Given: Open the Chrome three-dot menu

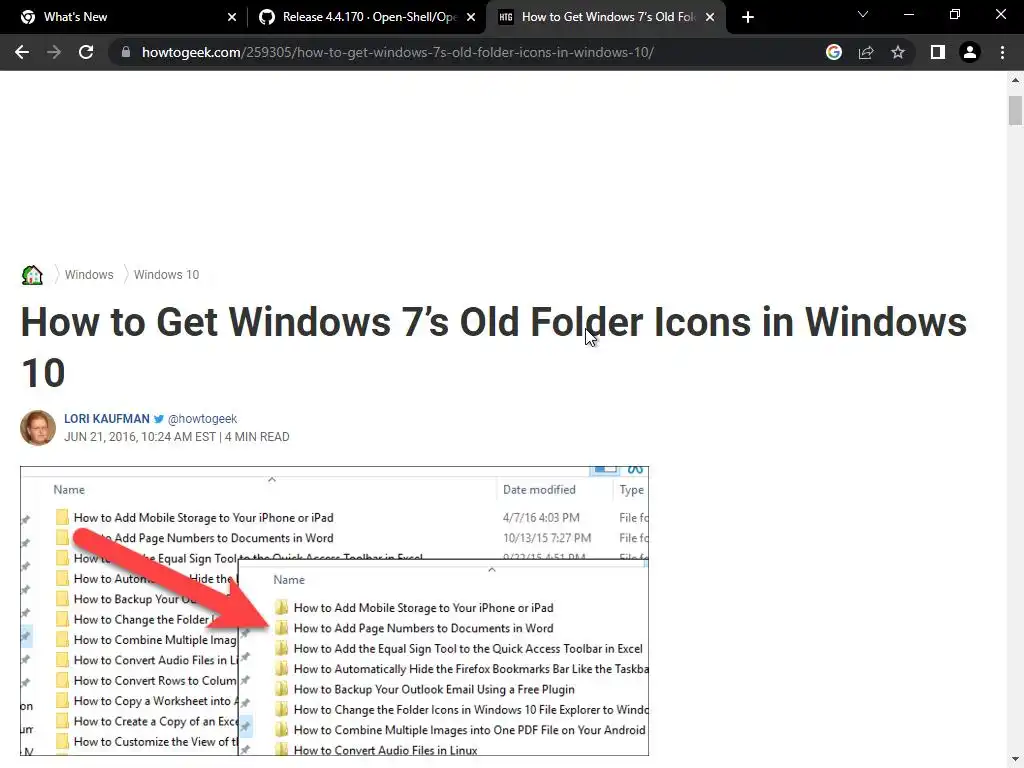Looking at the screenshot, I should [1002, 52].
